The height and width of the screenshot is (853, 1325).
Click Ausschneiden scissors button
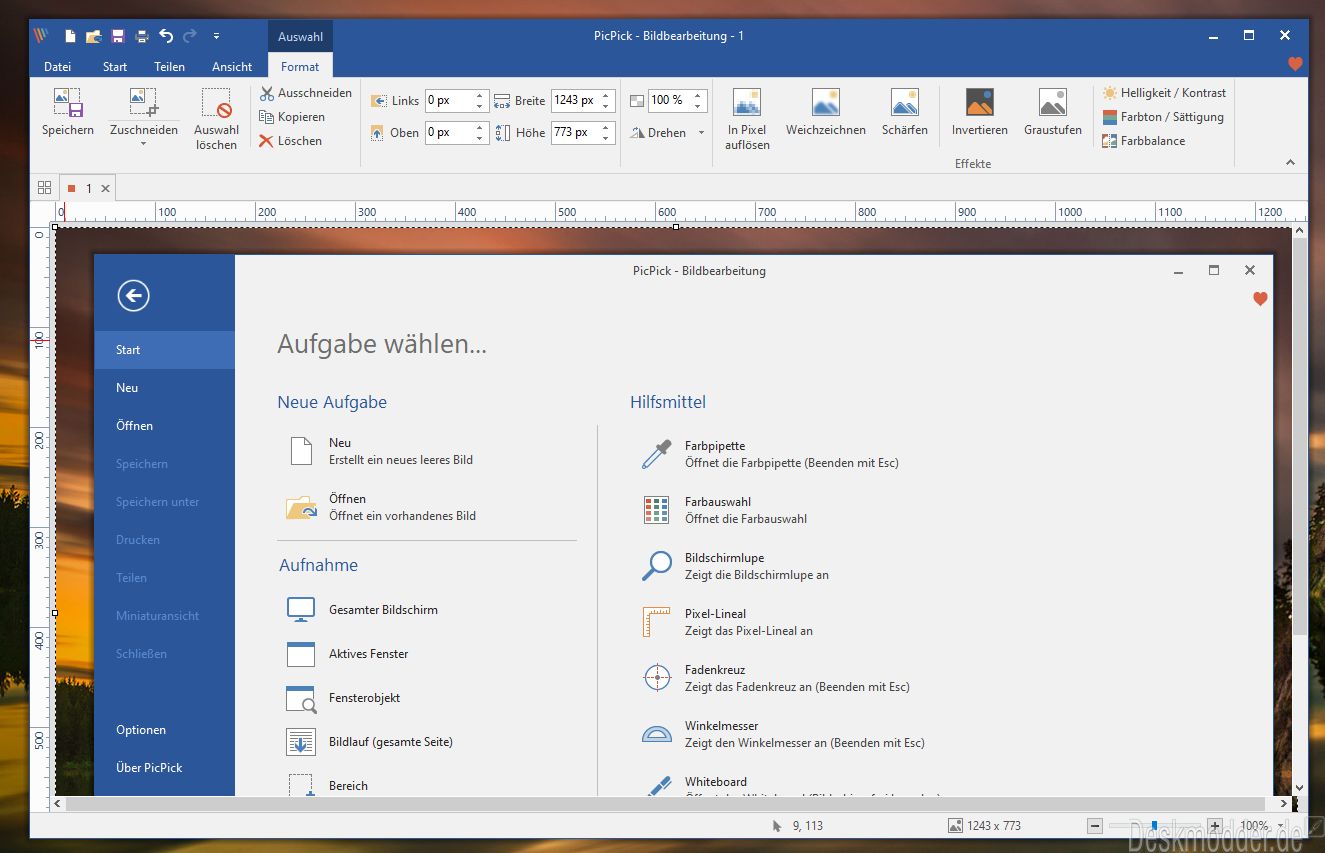(x=306, y=93)
